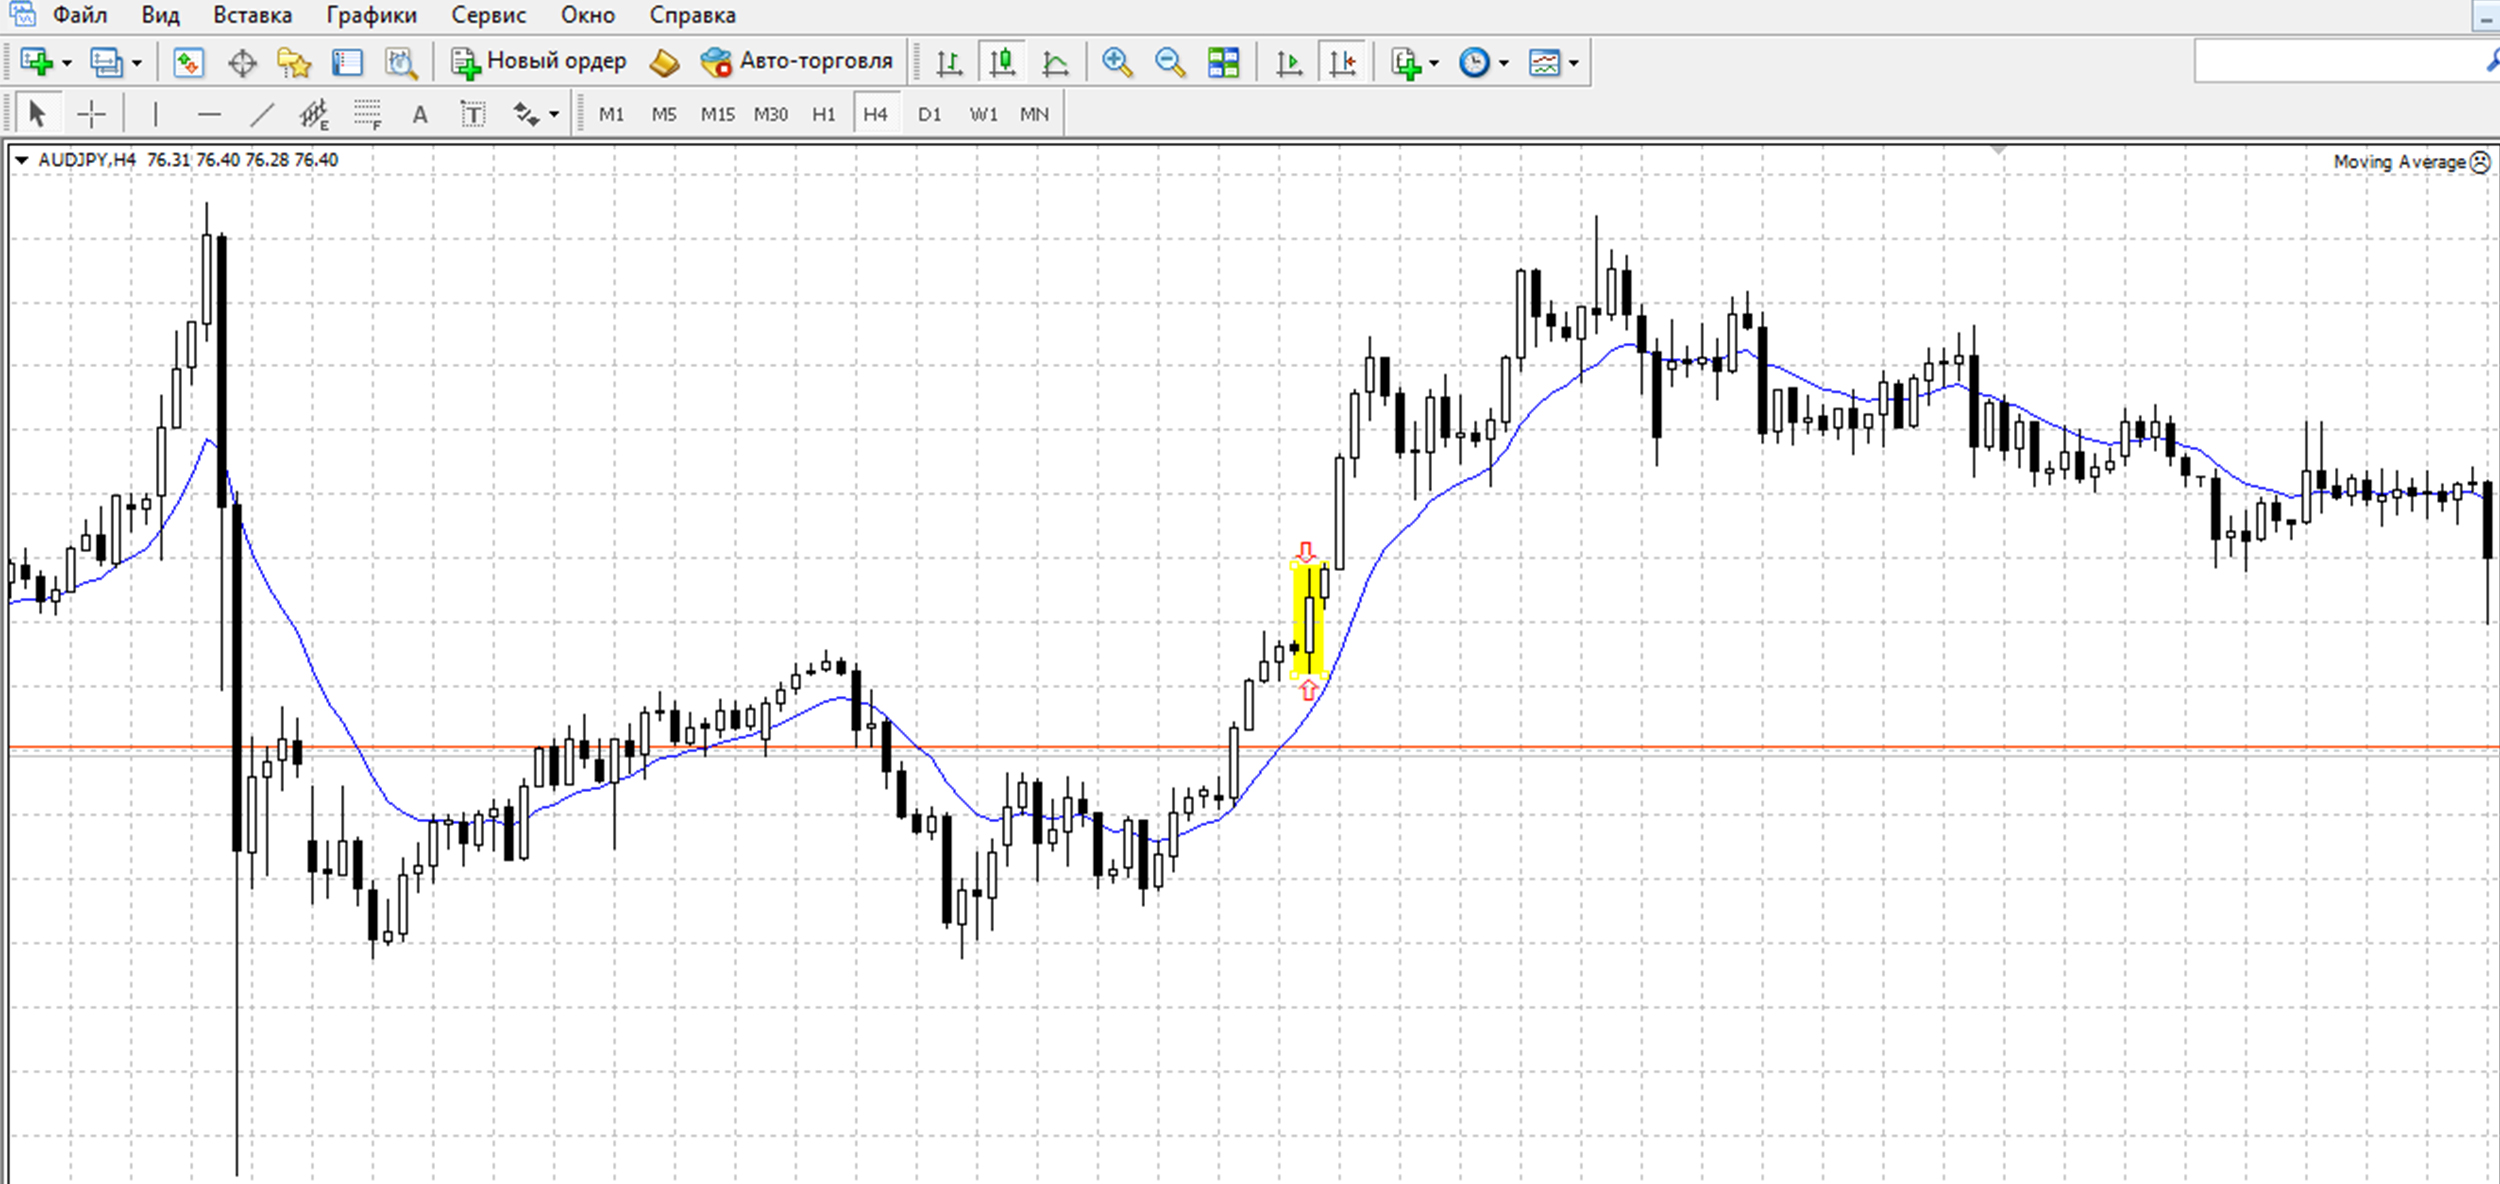The image size is (2500, 1184).
Task: Toggle the chart shift button
Action: pos(1342,63)
